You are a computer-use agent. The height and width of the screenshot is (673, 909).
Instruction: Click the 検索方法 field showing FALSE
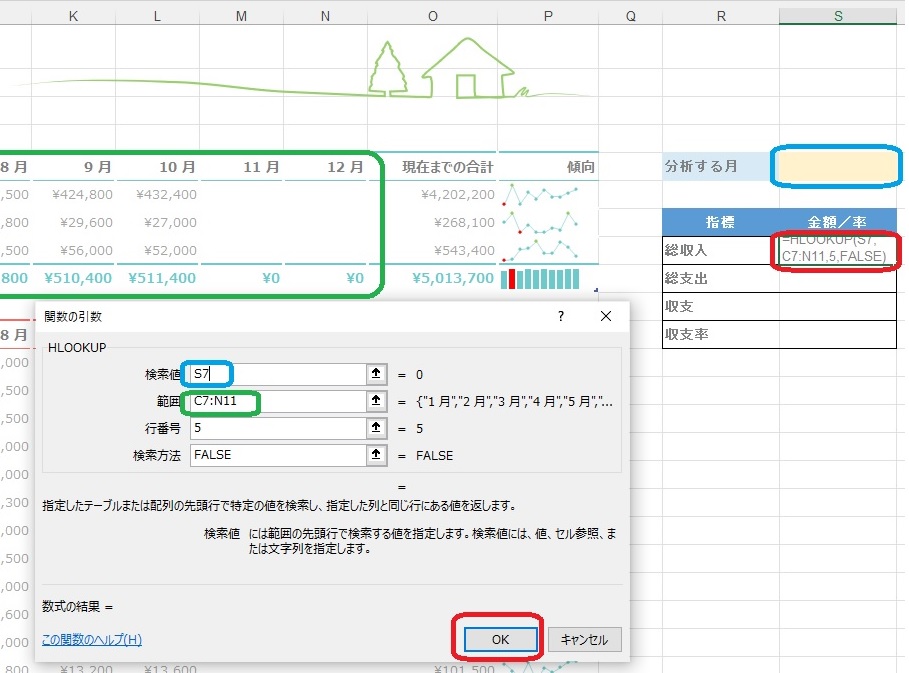click(x=278, y=454)
